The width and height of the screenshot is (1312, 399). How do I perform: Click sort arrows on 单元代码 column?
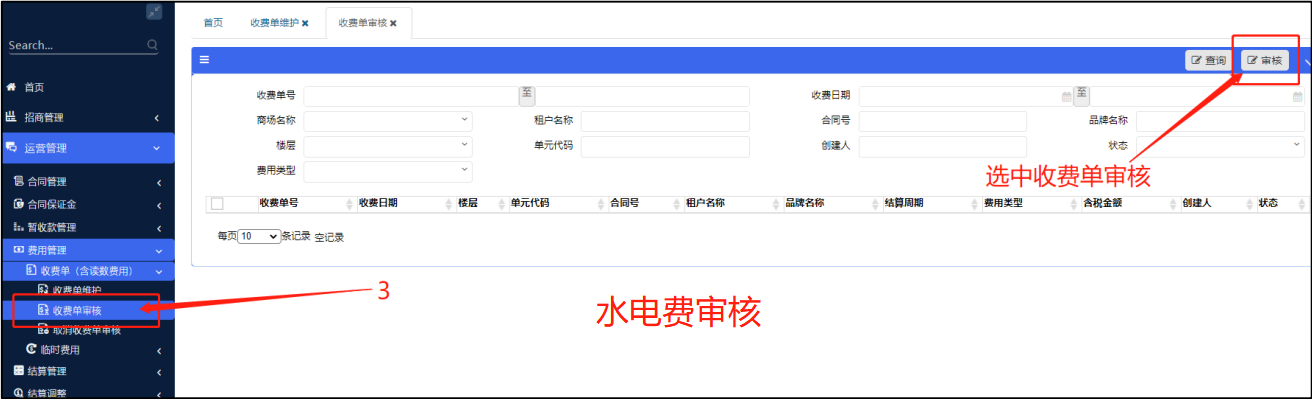600,203
